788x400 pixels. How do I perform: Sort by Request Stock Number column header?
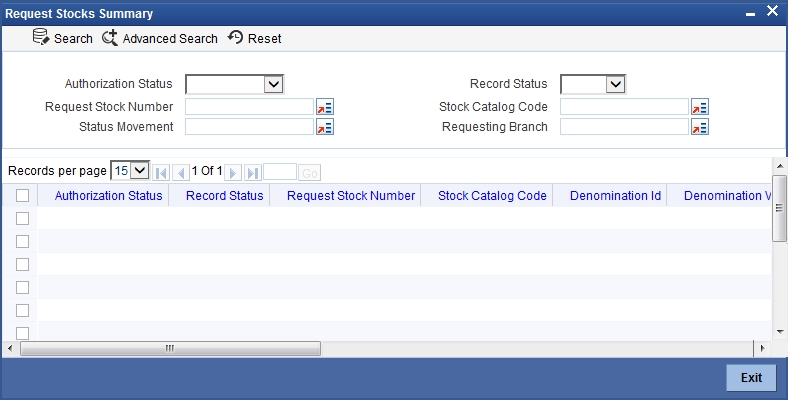(x=351, y=195)
